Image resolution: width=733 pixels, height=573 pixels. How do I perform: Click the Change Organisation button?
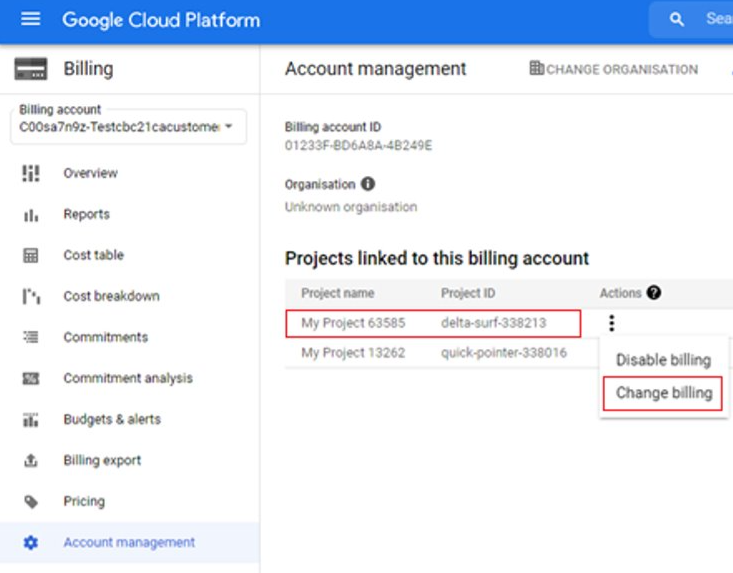[613, 69]
